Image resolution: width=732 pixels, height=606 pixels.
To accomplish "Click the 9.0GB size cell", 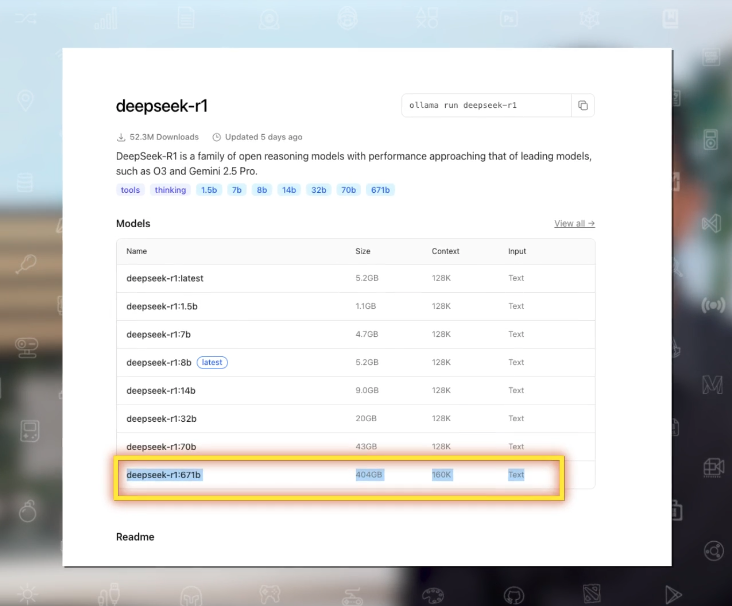I will pos(367,390).
